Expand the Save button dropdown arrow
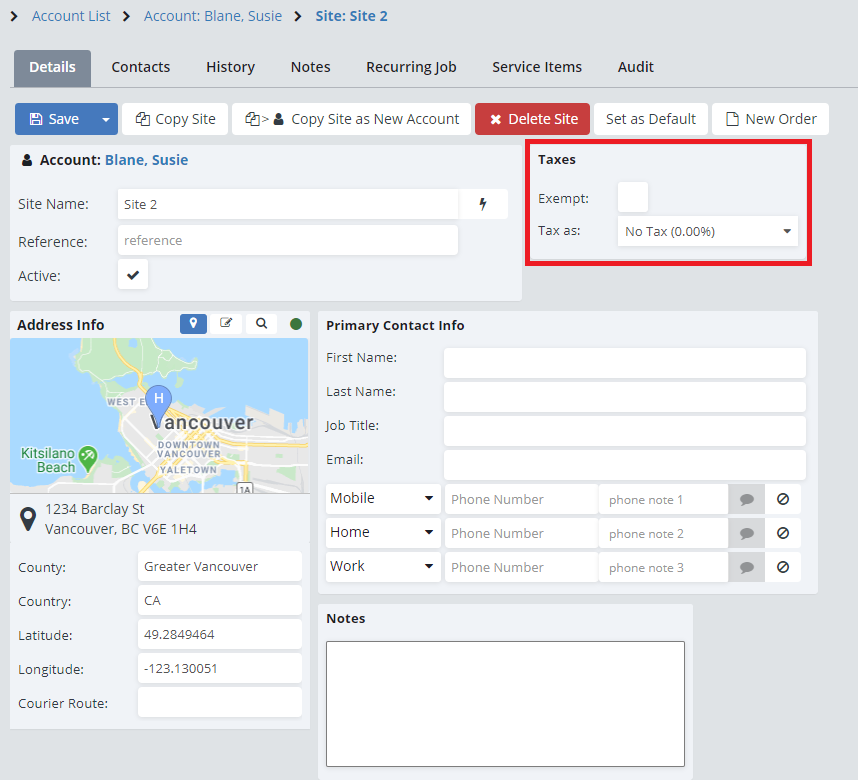858x780 pixels. (106, 119)
